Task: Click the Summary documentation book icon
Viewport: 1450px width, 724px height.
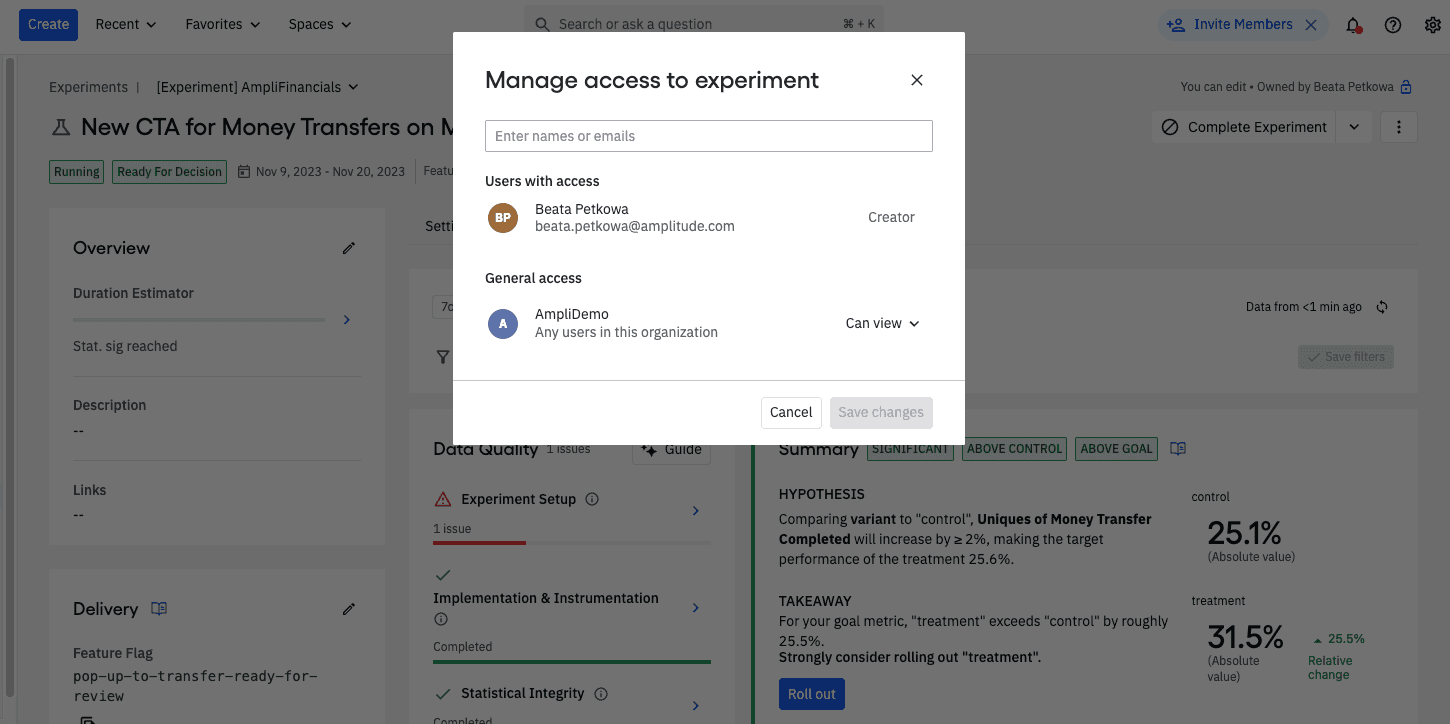Action: (1178, 449)
